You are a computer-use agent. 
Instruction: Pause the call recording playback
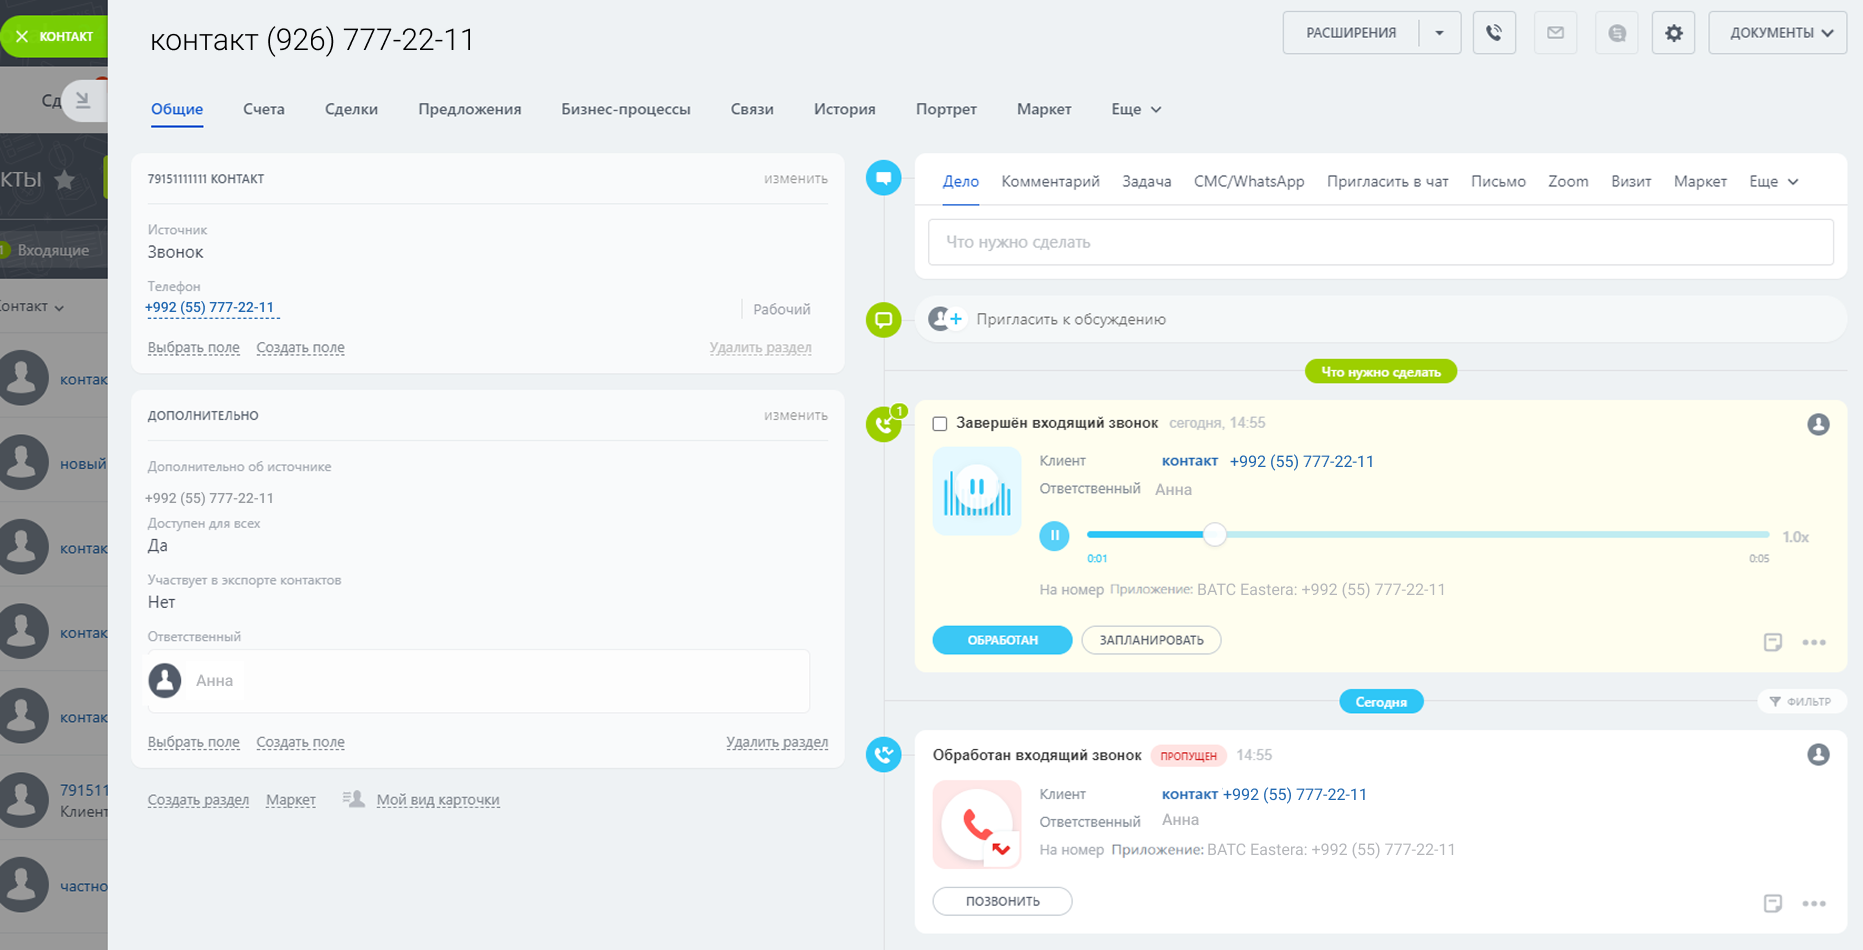[1054, 536]
